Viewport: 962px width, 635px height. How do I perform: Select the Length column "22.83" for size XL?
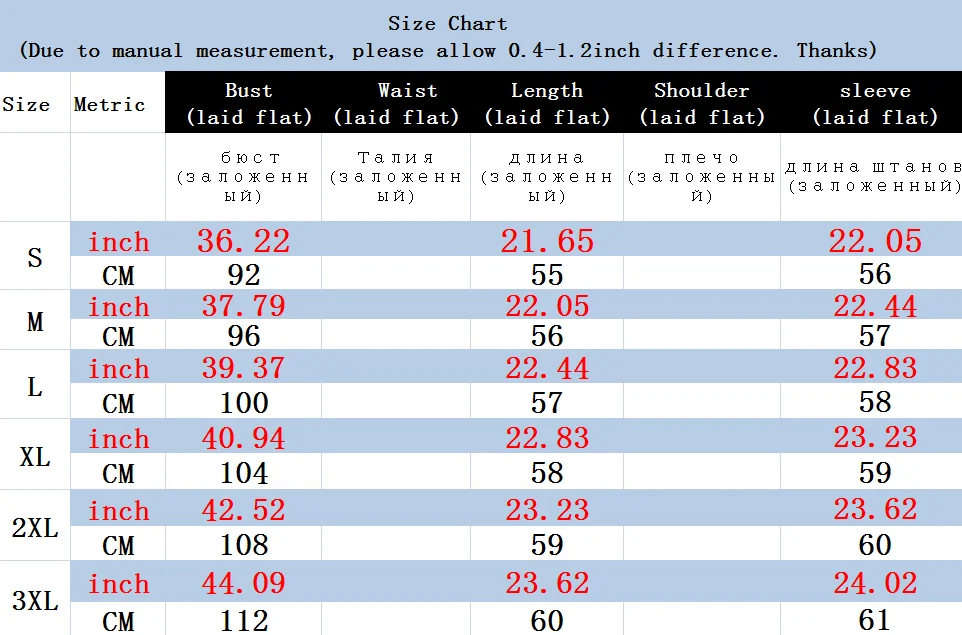[x=547, y=438]
